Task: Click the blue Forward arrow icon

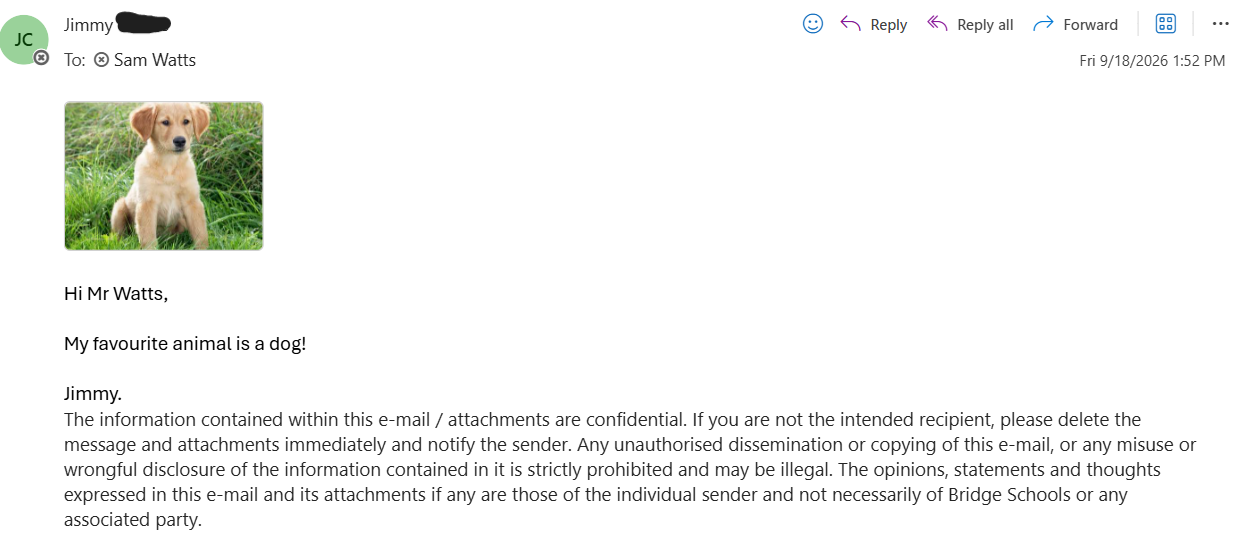Action: point(1043,24)
